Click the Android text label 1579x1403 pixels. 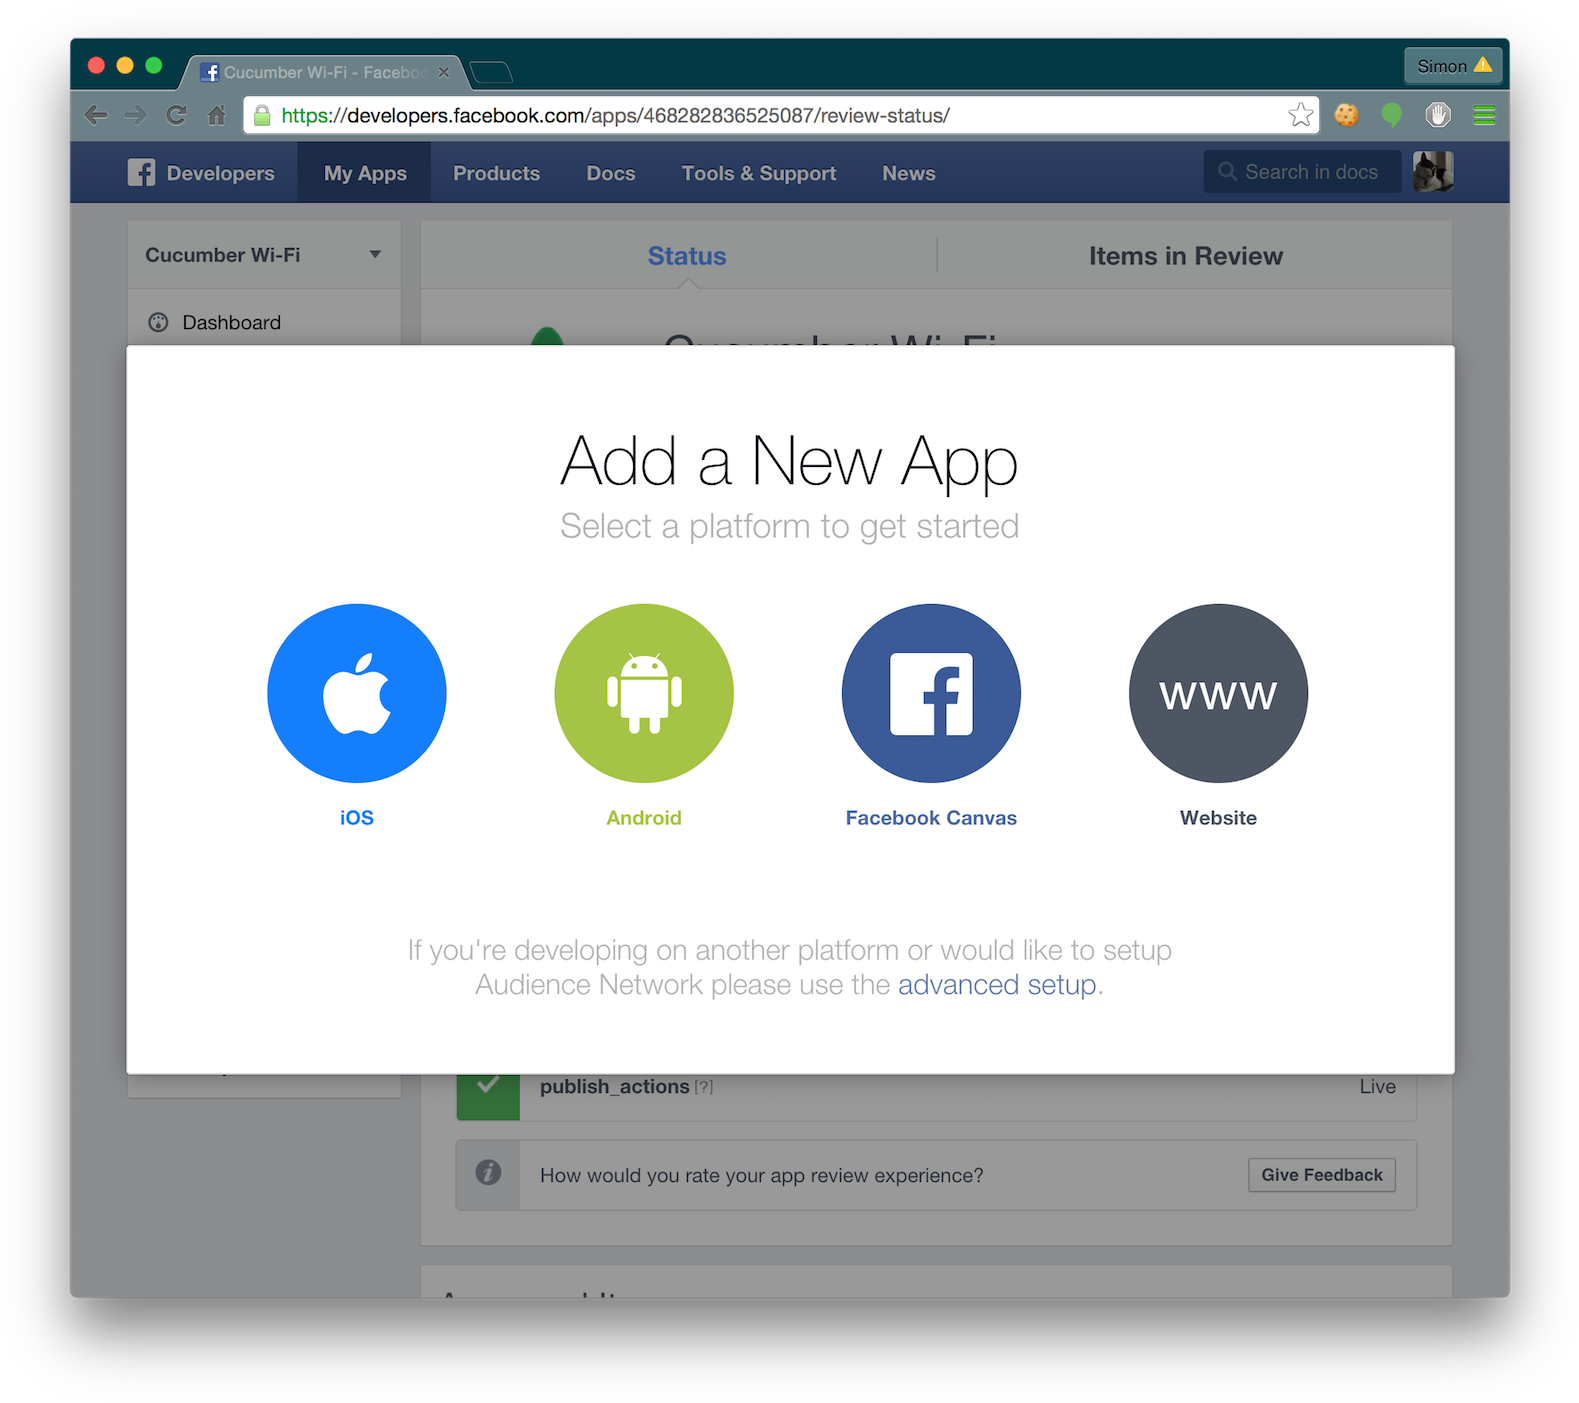(644, 818)
